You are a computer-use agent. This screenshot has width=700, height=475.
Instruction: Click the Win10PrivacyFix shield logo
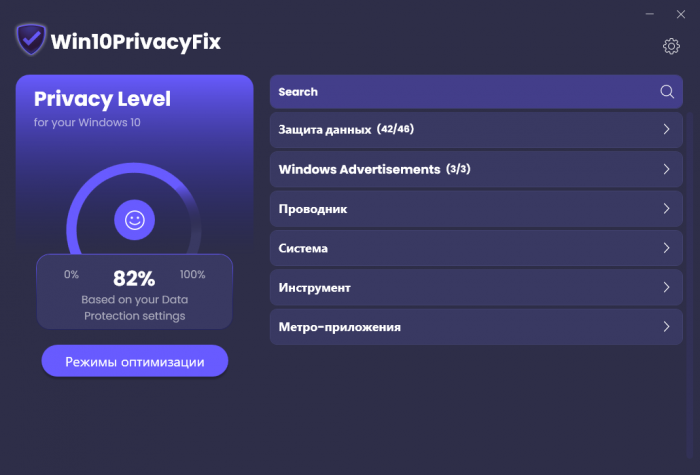pos(31,41)
